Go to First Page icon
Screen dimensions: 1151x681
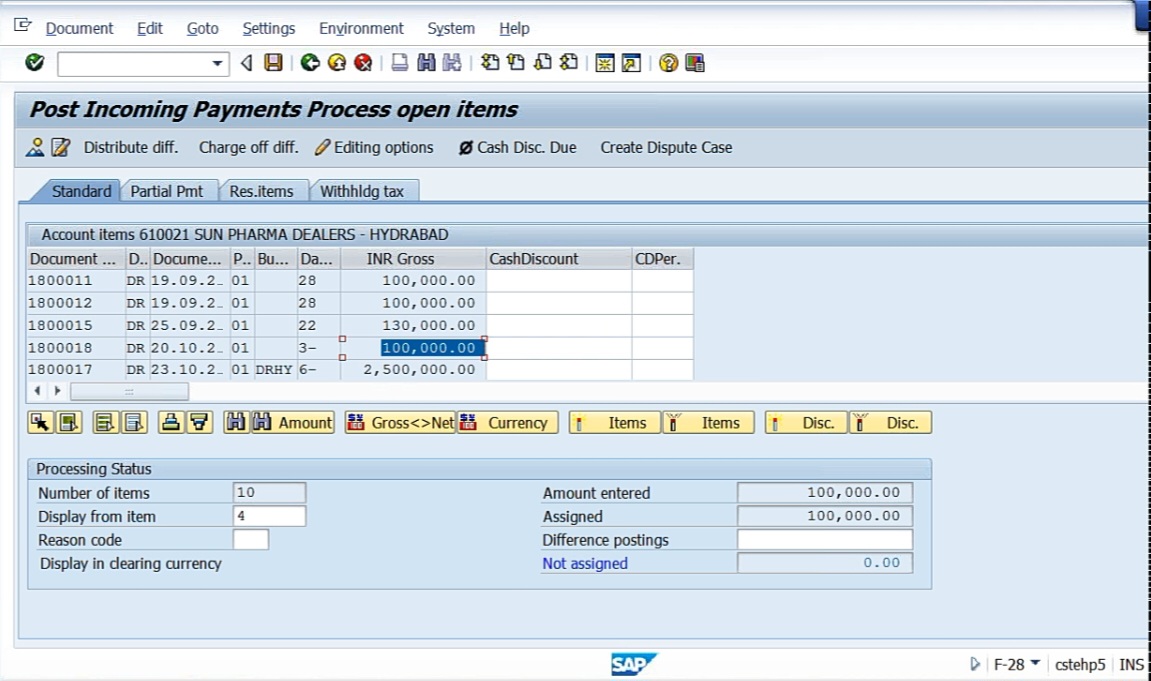click(x=490, y=63)
